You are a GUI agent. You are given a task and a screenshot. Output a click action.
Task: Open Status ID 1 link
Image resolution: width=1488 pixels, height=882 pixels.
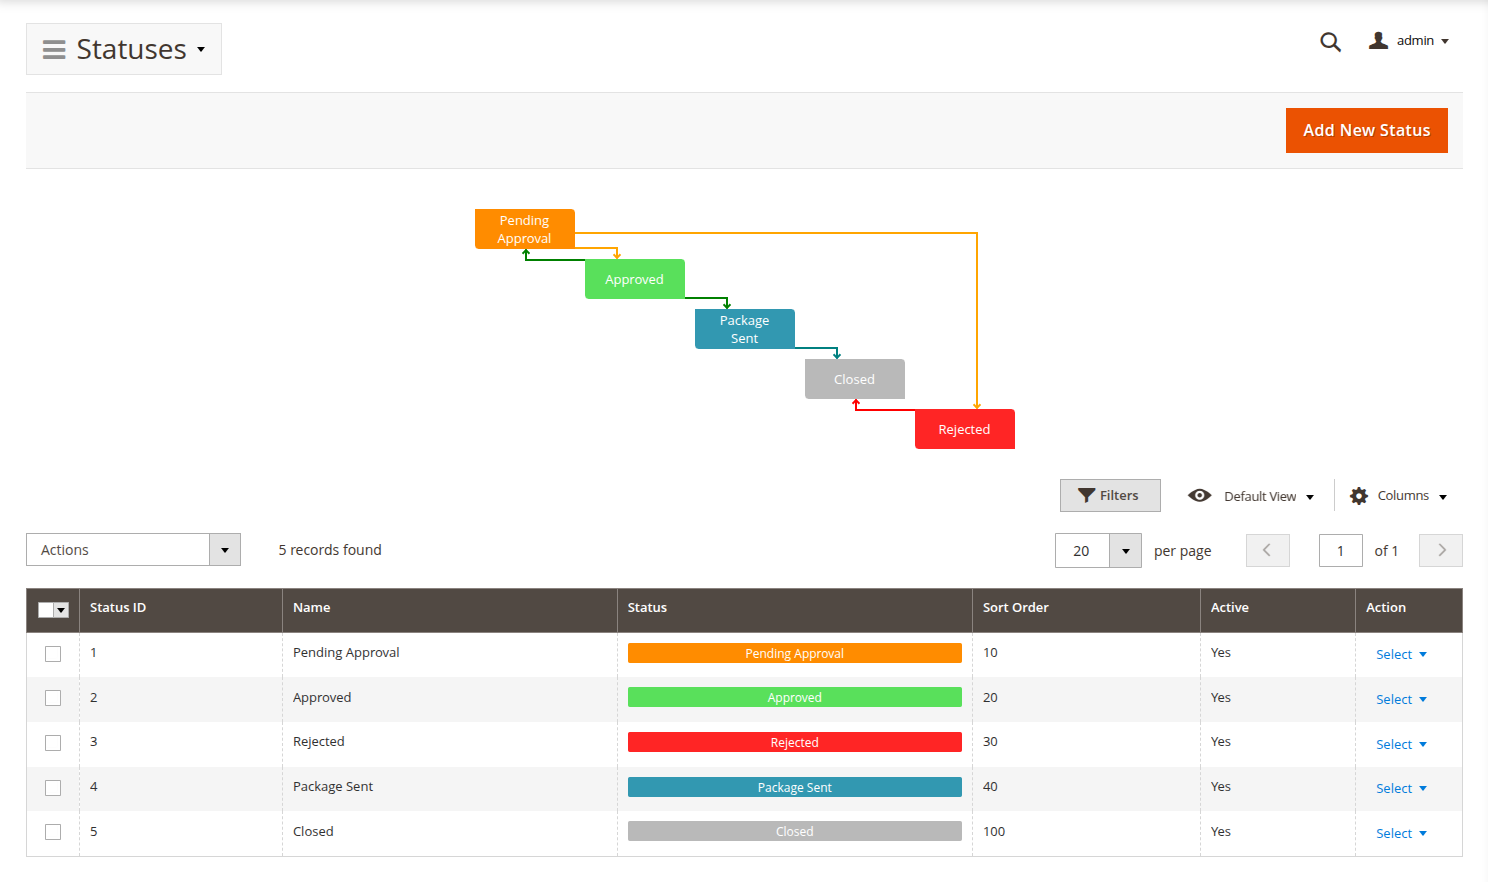pos(94,653)
